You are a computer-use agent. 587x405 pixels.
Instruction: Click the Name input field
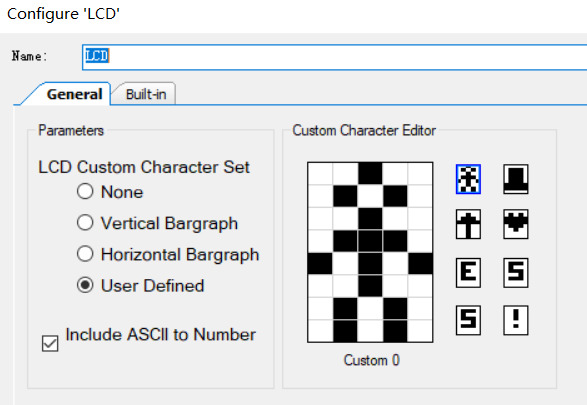[x=334, y=57]
